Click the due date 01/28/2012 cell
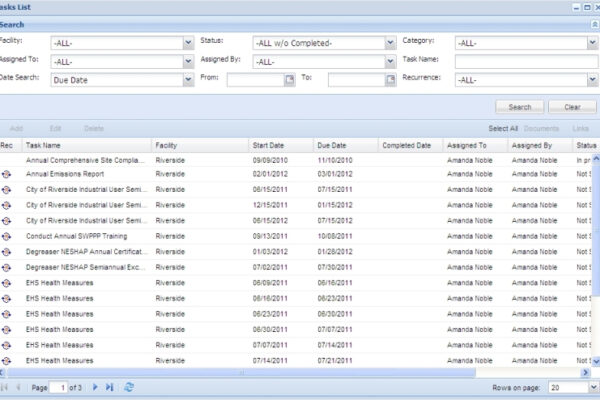Viewport: 600px width, 400px height. [335, 252]
